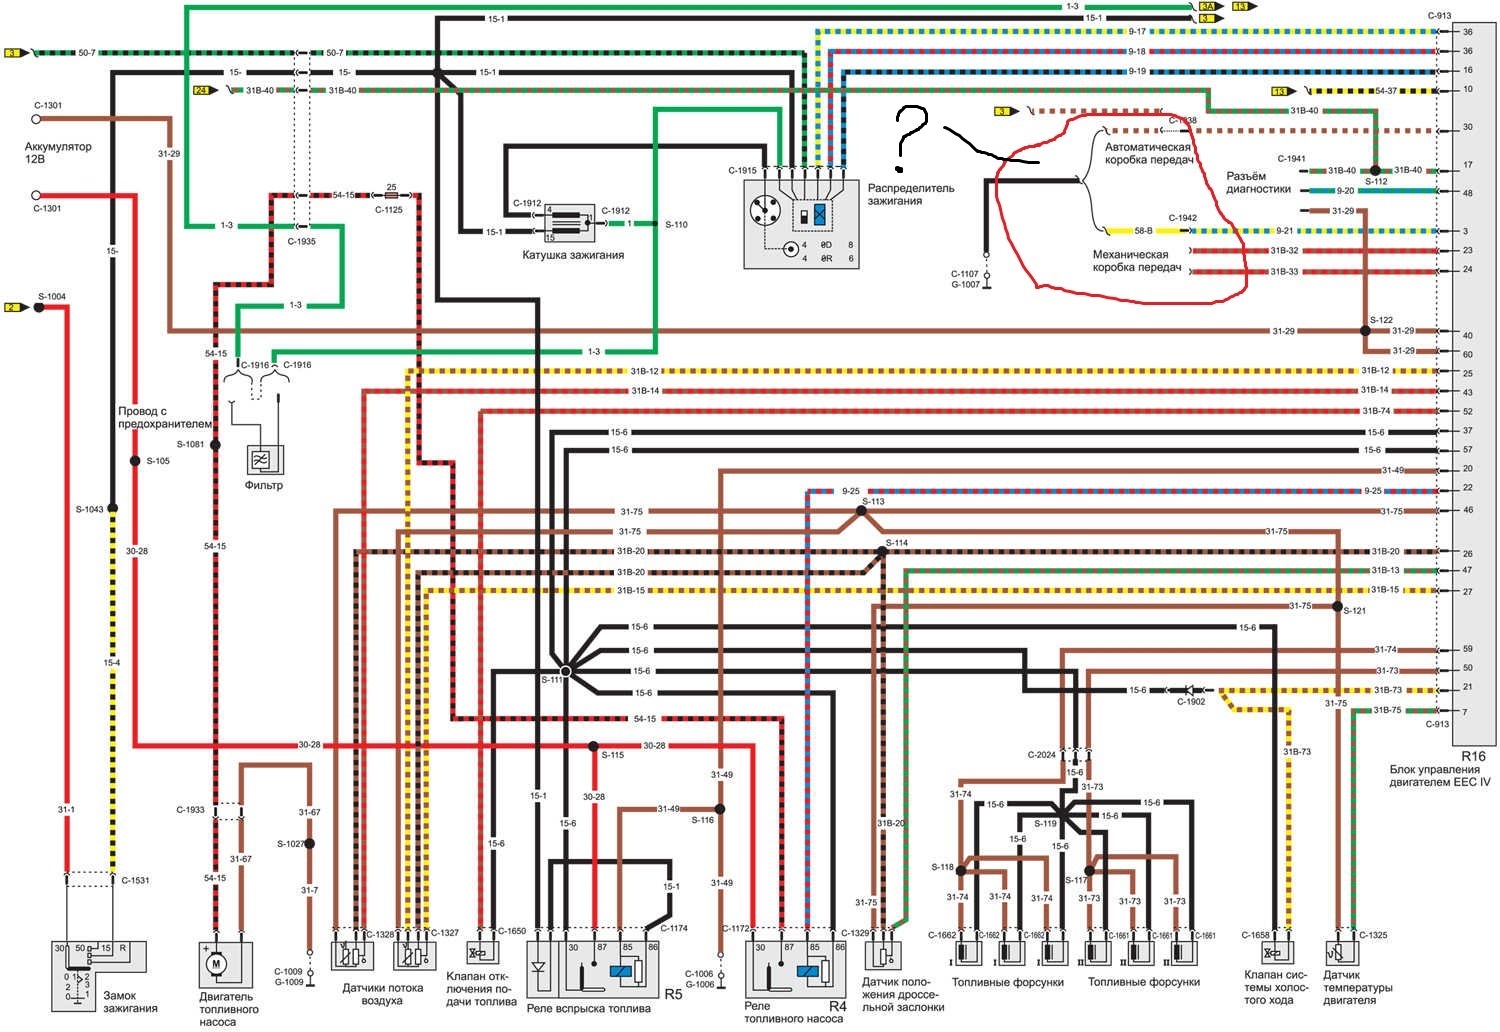Click the idle air valve symbol C-1658
The image size is (1500, 1032).
(1277, 954)
